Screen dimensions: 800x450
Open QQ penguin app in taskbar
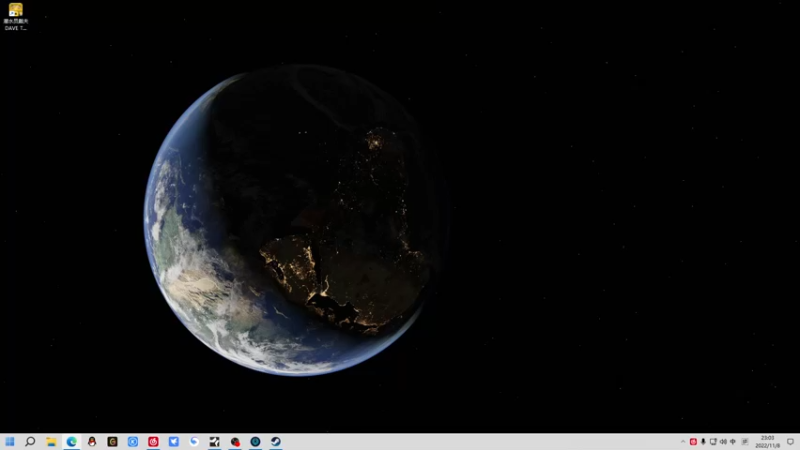92,441
